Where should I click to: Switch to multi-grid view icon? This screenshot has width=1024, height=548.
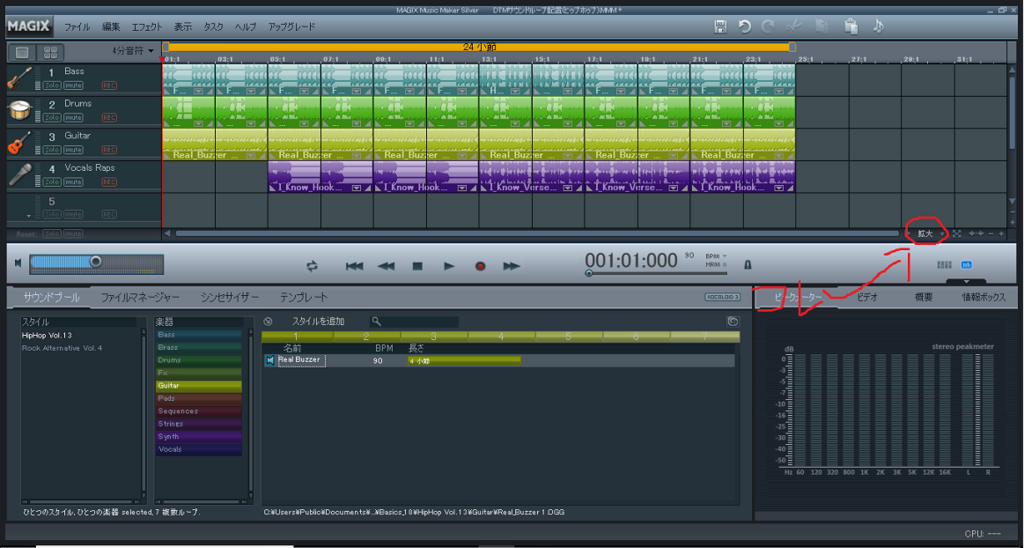tap(50, 52)
